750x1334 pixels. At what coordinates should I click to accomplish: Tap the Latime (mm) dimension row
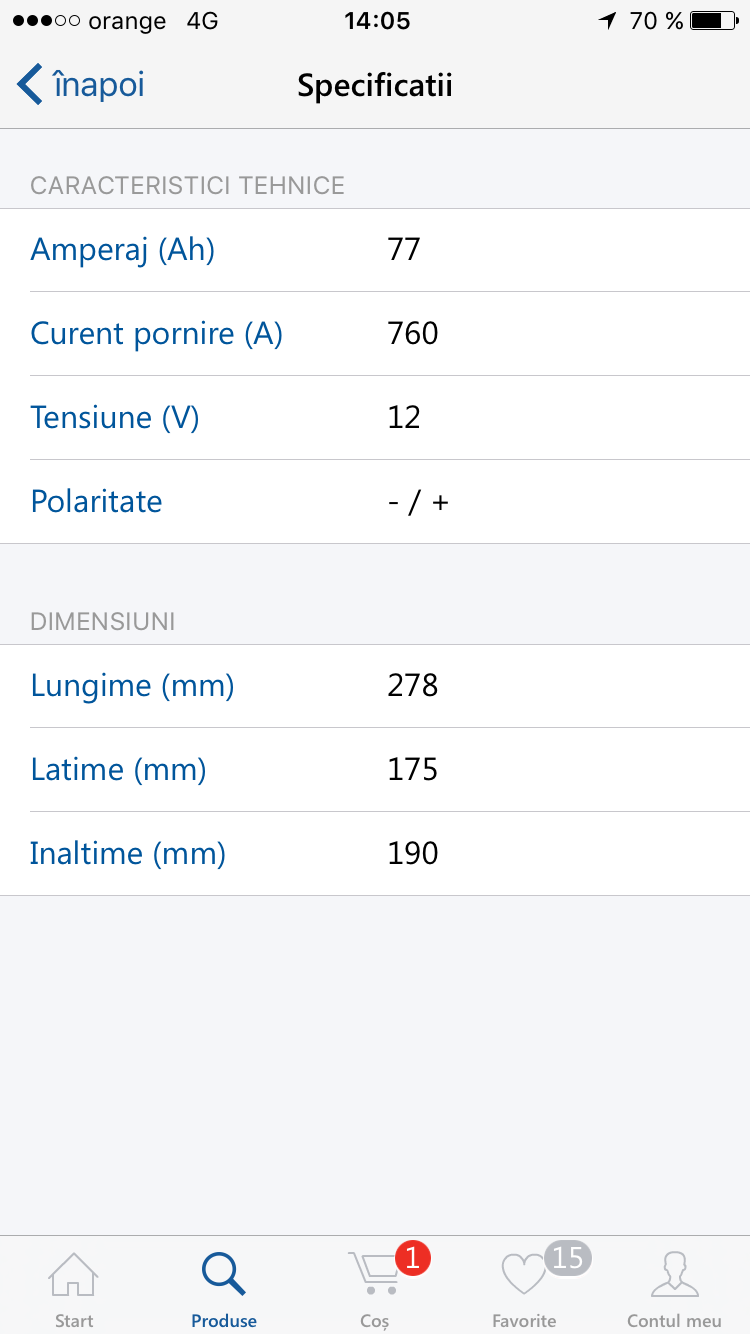pyautogui.click(x=375, y=770)
